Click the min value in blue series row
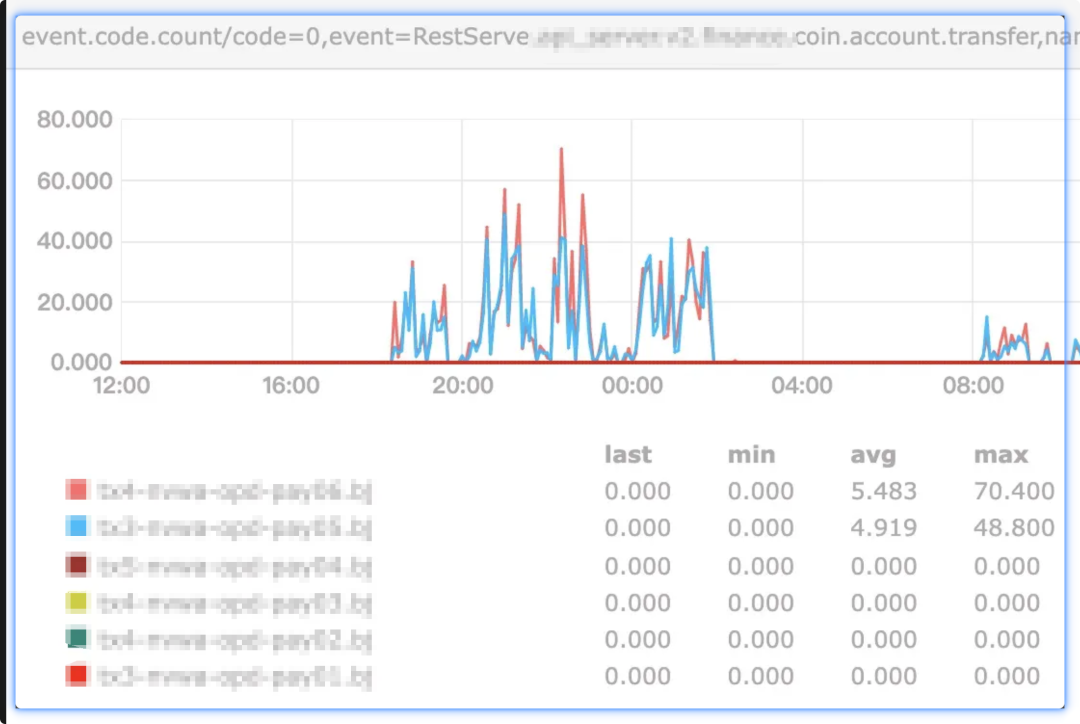 [760, 528]
